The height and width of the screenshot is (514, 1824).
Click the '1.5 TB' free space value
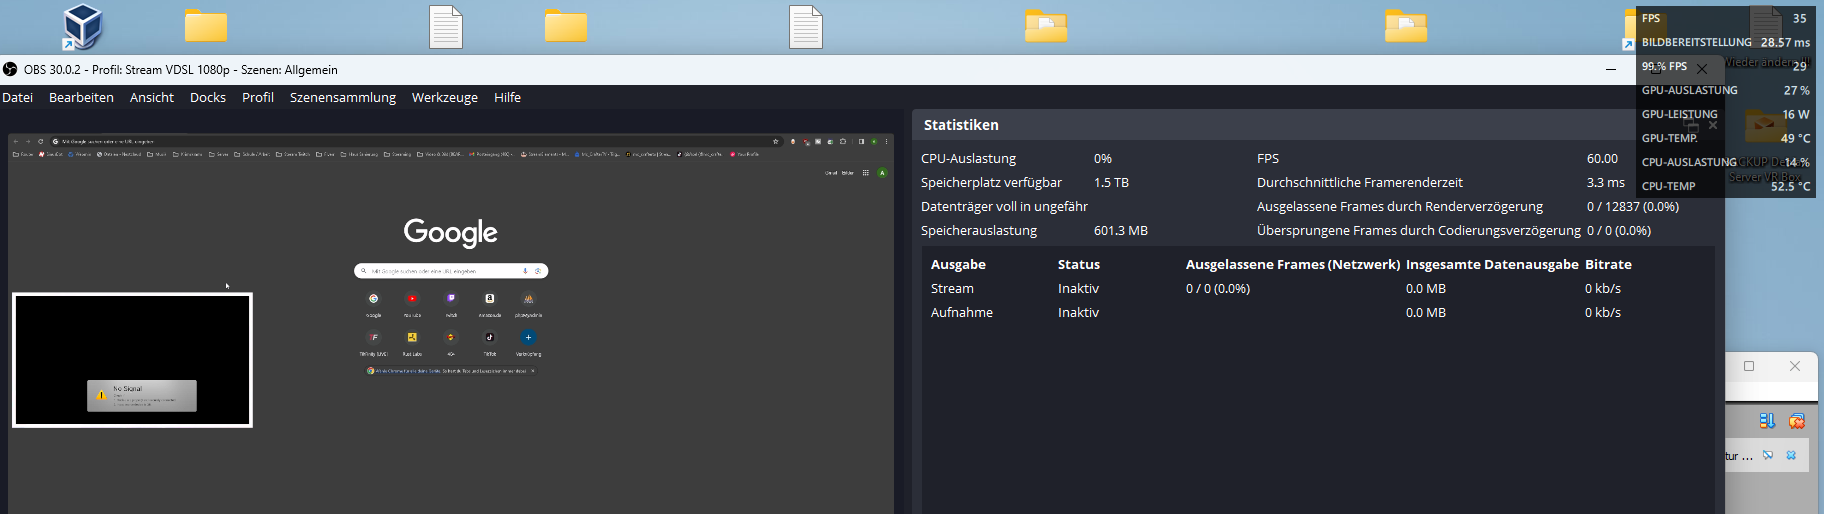point(1111,182)
